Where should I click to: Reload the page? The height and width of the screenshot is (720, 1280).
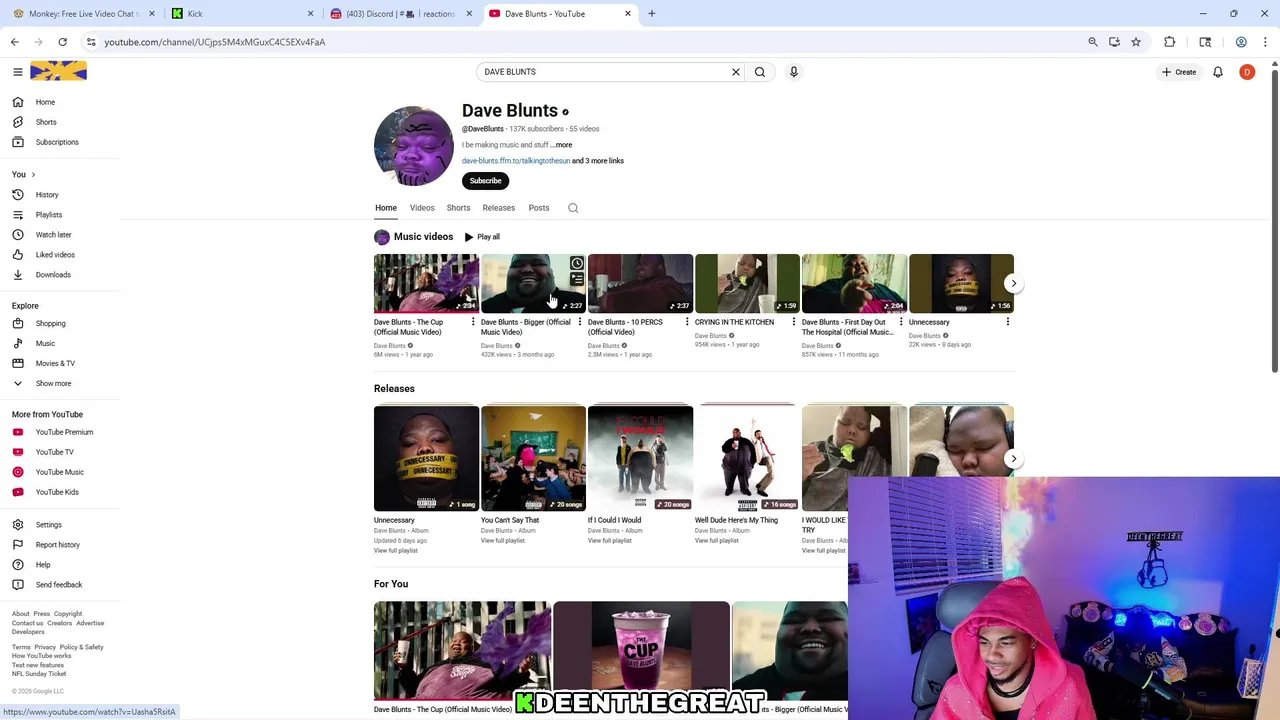63,42
